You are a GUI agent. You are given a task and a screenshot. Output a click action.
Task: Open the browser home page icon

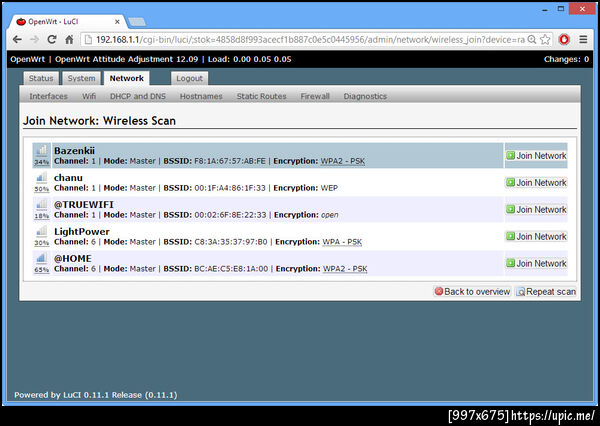[x=69, y=39]
